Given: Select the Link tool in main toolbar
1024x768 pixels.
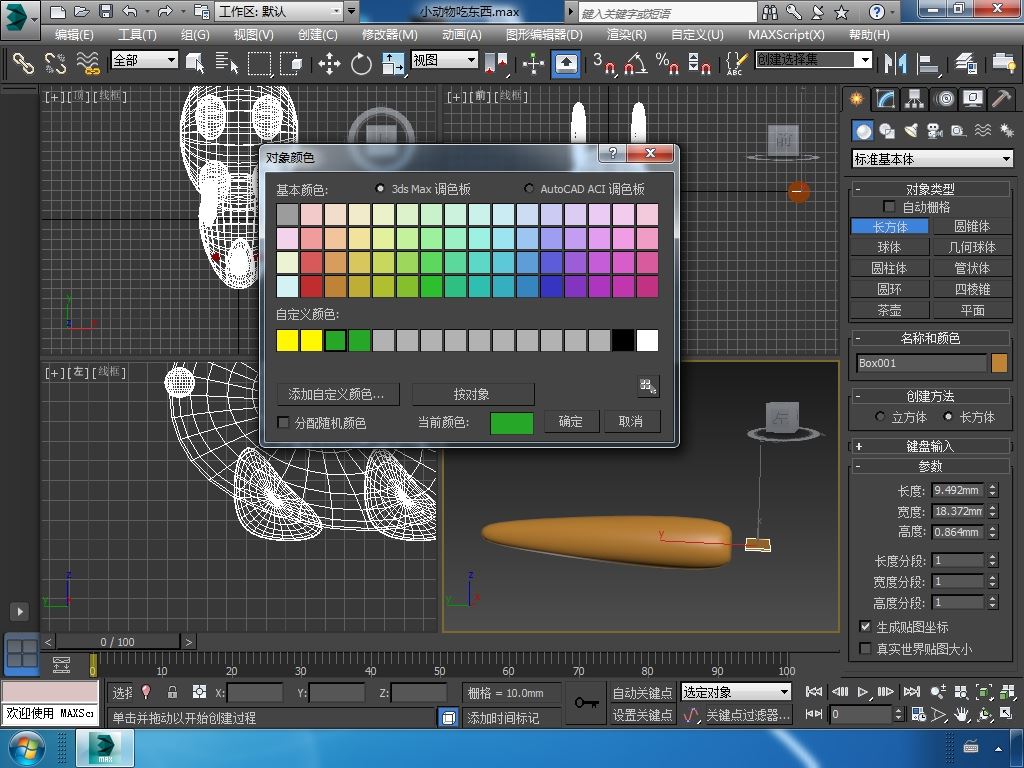Looking at the screenshot, I should [x=24, y=63].
